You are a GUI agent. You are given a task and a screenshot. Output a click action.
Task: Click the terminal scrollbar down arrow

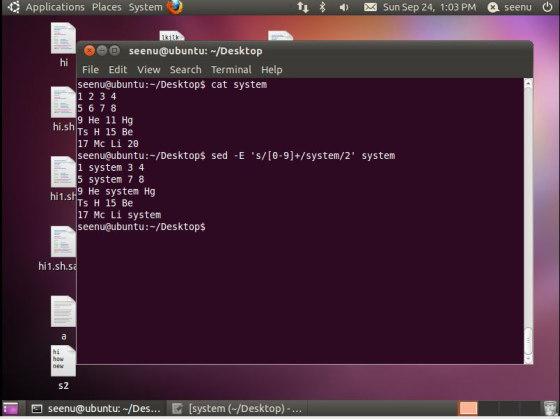click(x=528, y=359)
